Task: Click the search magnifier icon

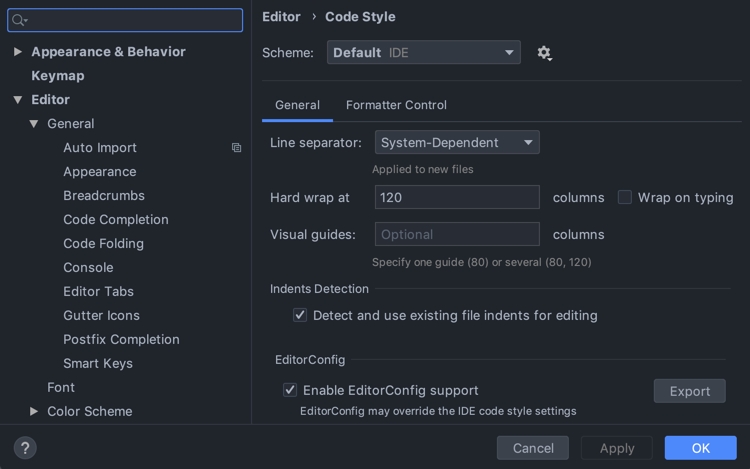Action: 19,20
